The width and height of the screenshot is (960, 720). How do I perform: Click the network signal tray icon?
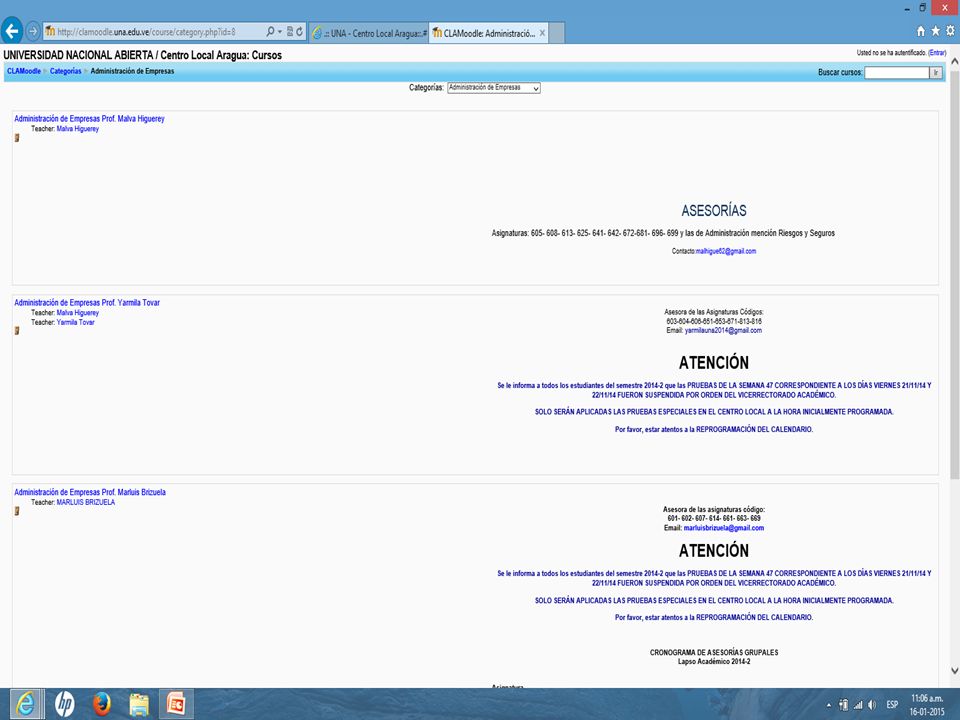(x=858, y=705)
